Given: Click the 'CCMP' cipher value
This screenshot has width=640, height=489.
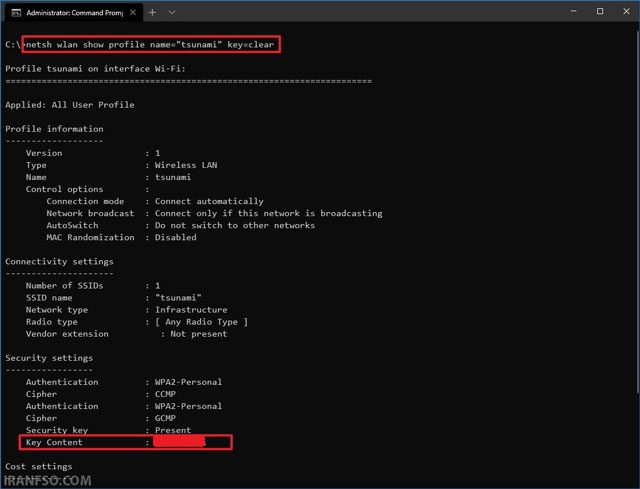Looking at the screenshot, I should [x=165, y=394].
